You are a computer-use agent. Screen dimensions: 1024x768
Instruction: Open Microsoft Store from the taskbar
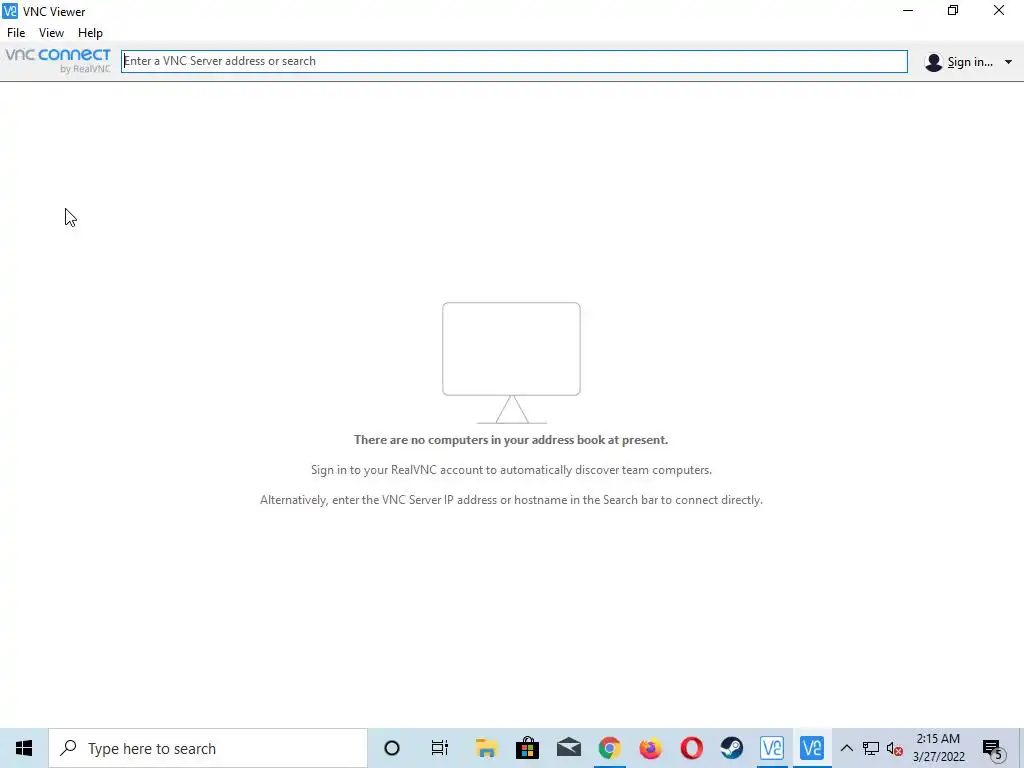pos(527,748)
